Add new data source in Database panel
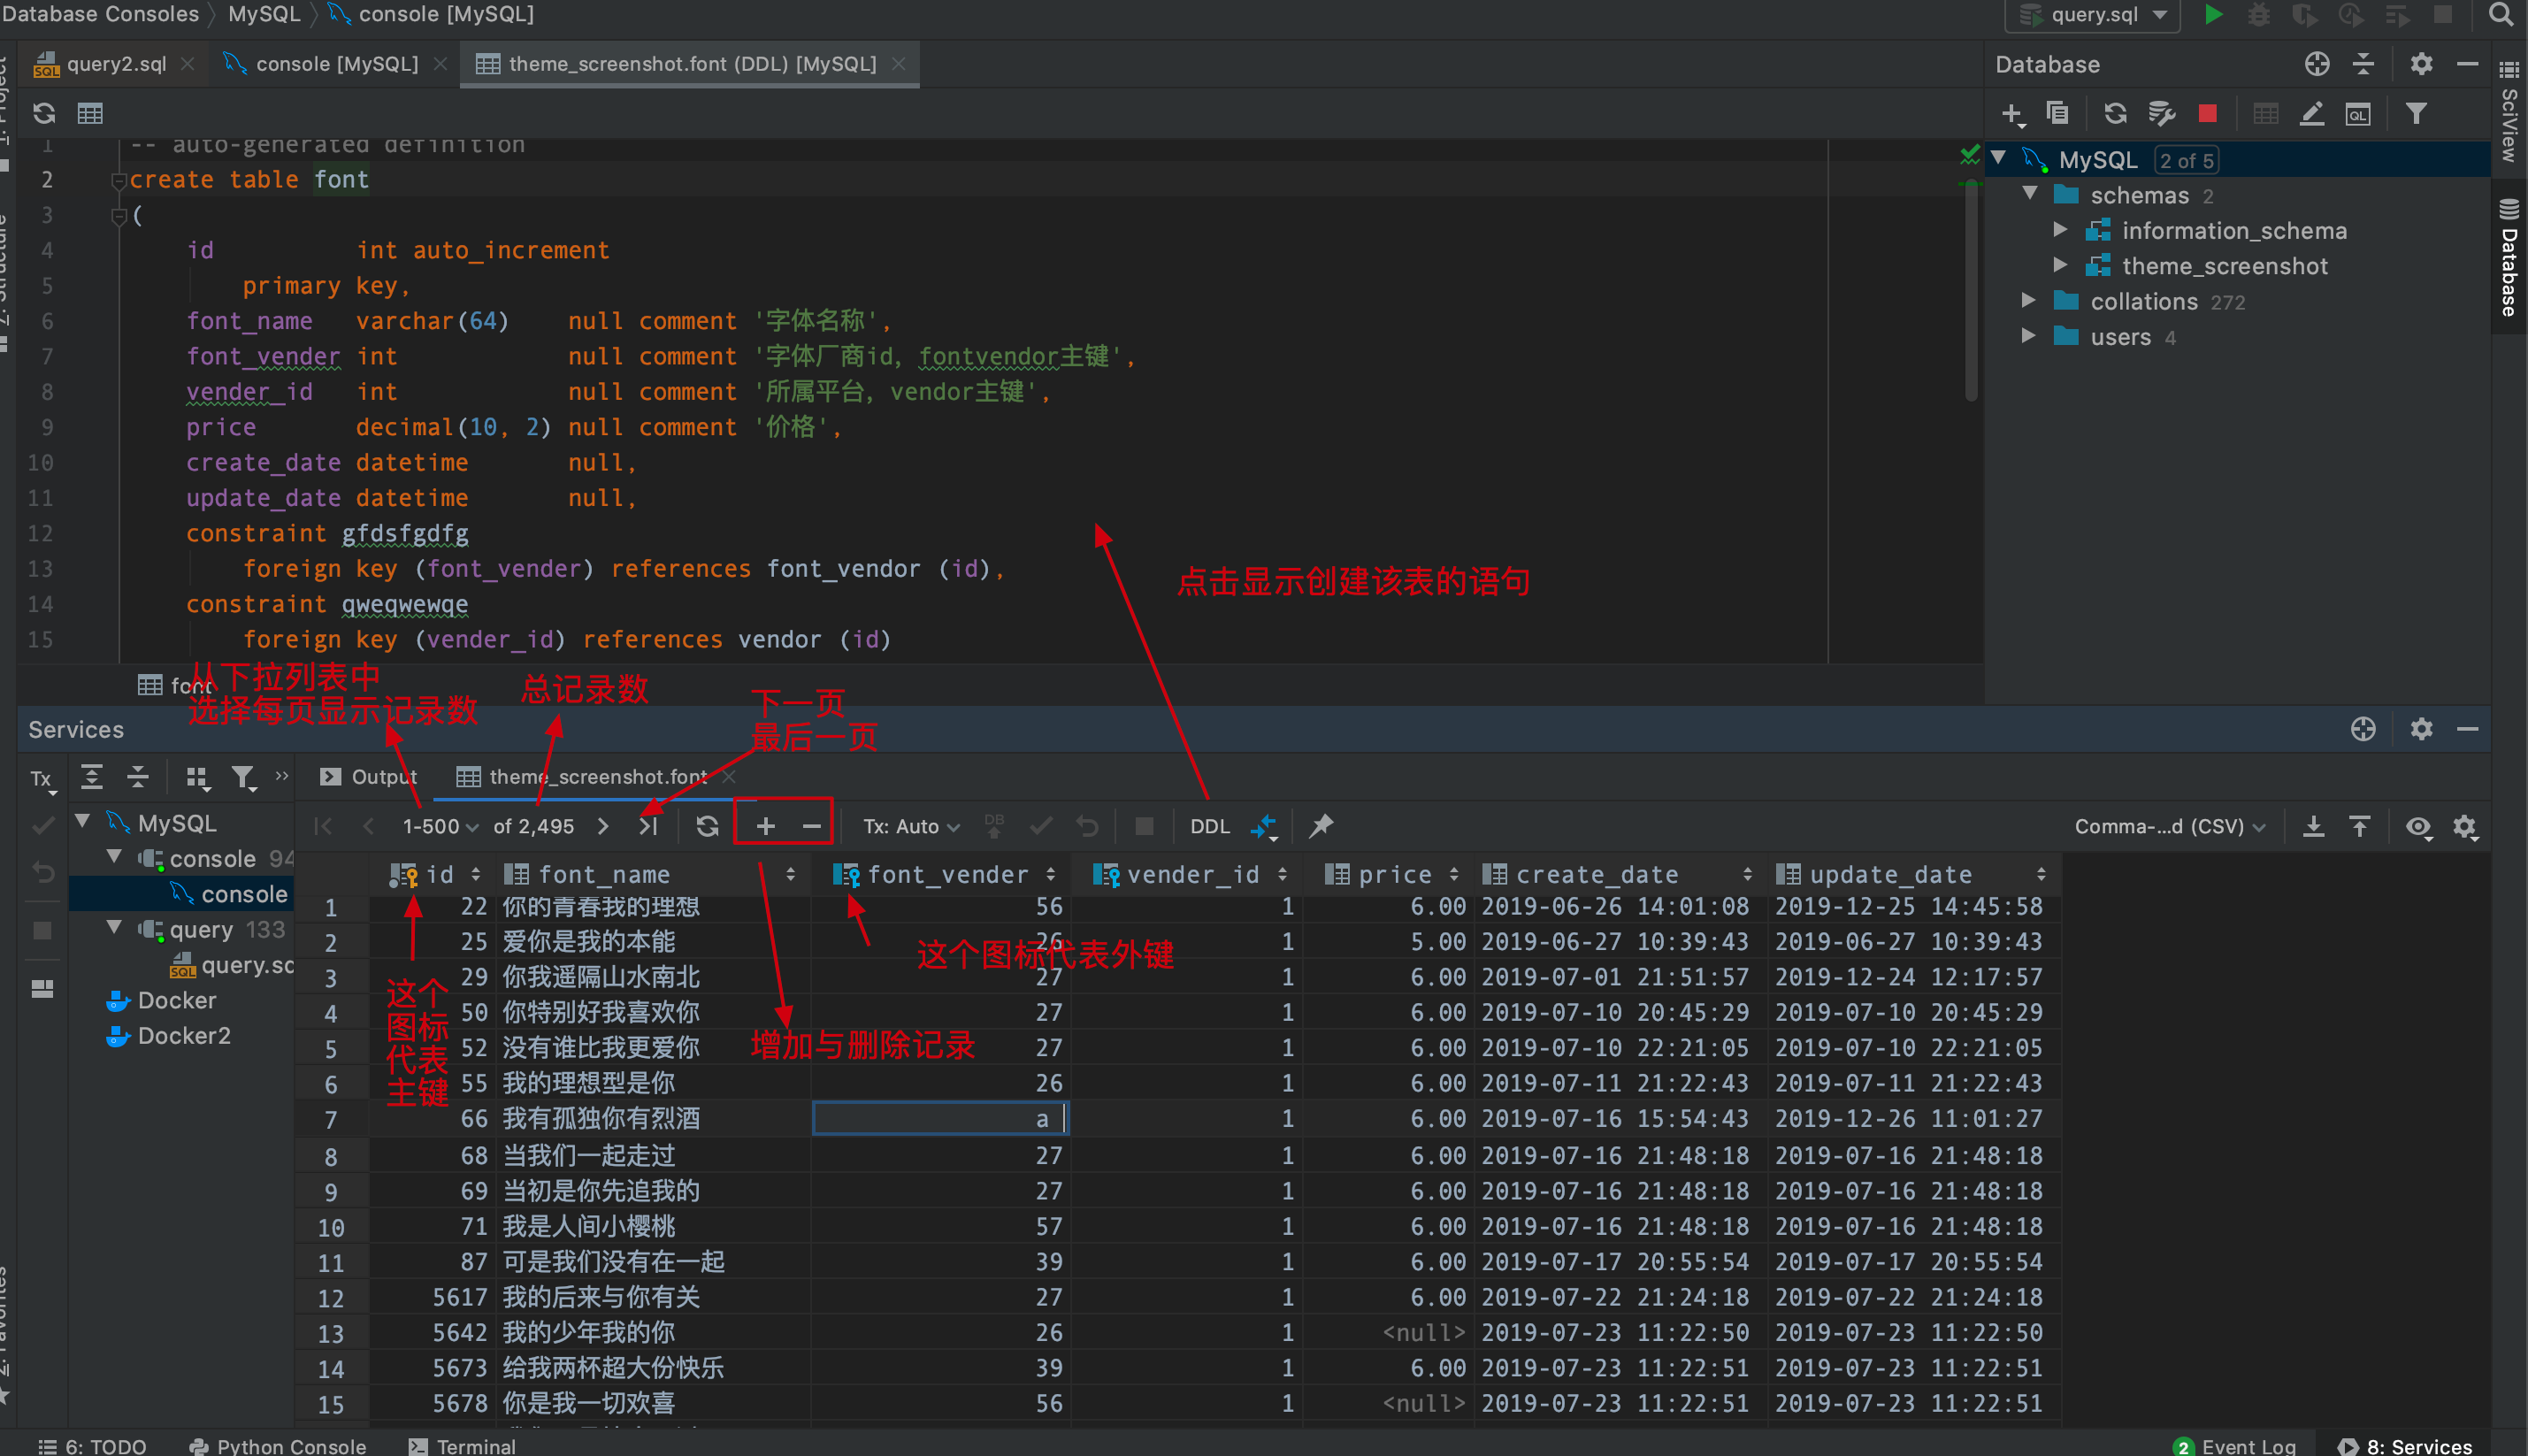 pos(2012,114)
